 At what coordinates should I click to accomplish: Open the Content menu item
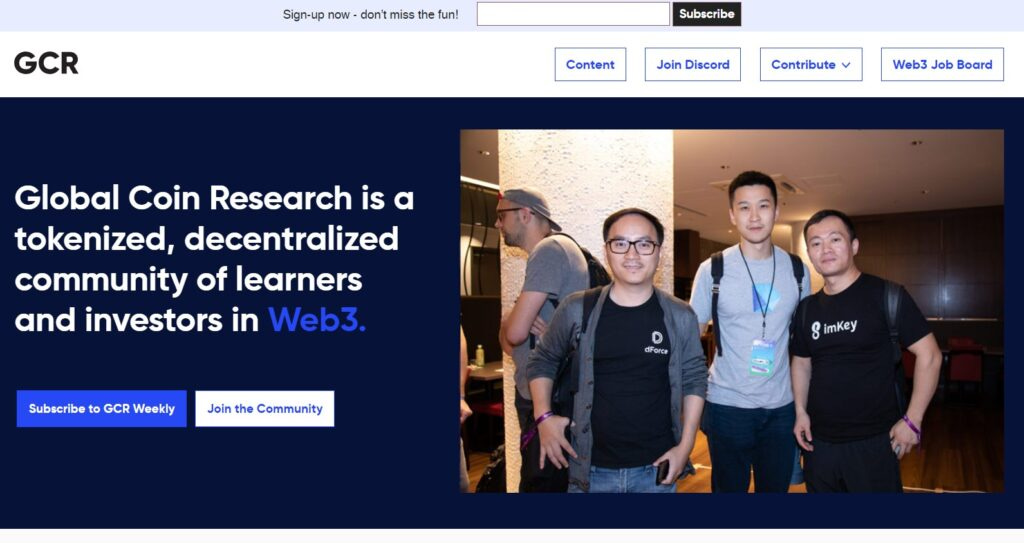point(590,65)
